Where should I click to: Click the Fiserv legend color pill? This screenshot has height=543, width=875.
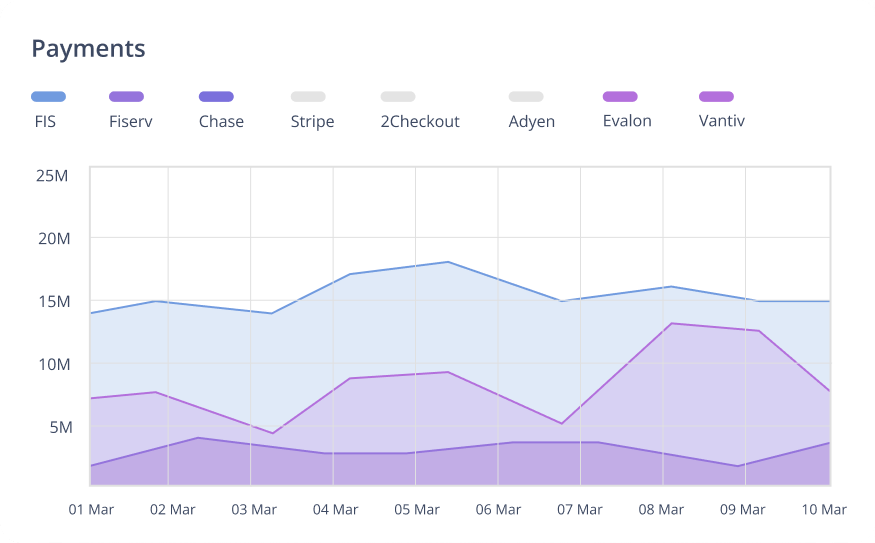coord(126,97)
